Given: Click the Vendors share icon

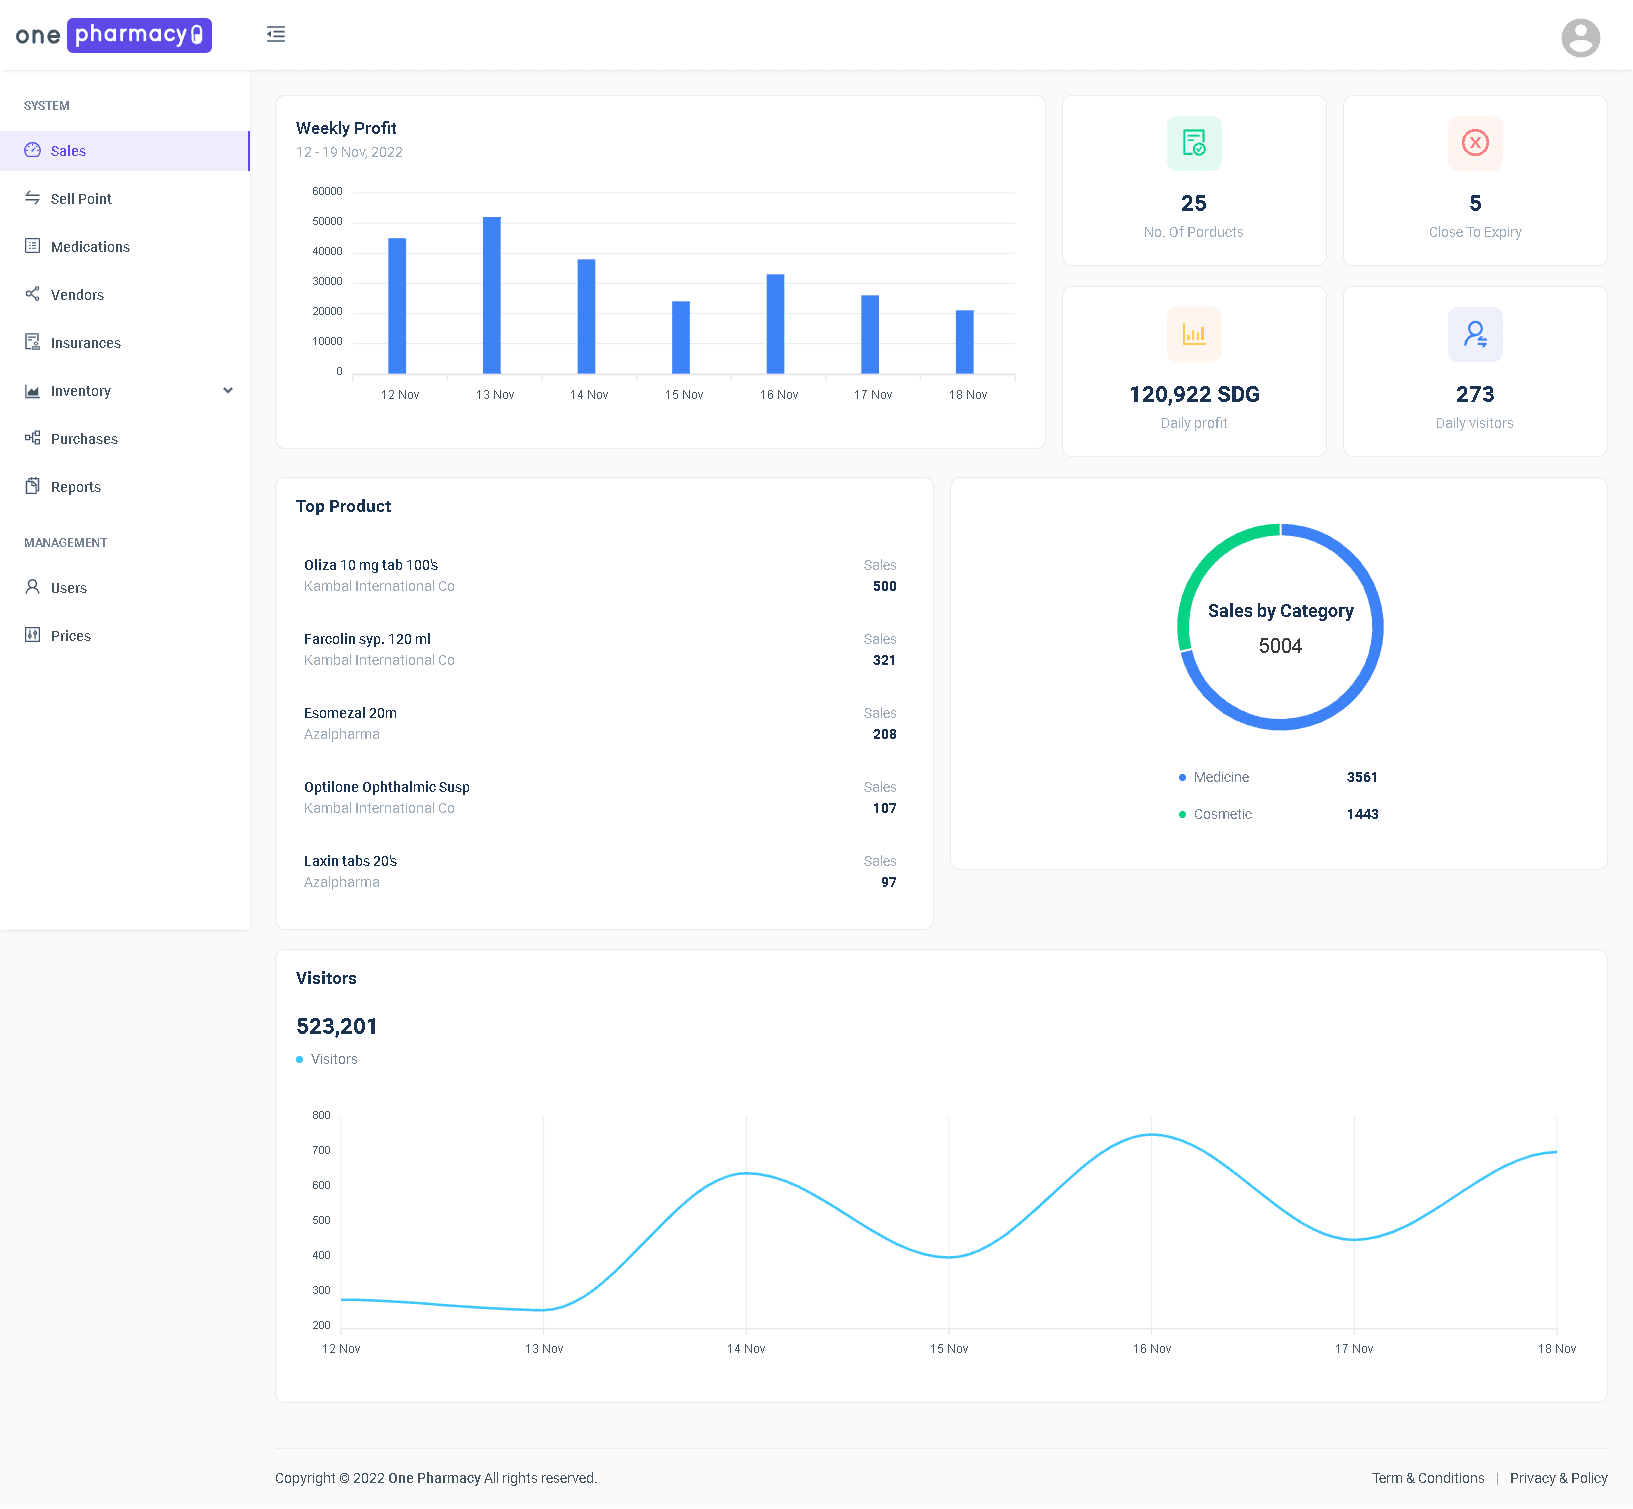Looking at the screenshot, I should click(33, 294).
